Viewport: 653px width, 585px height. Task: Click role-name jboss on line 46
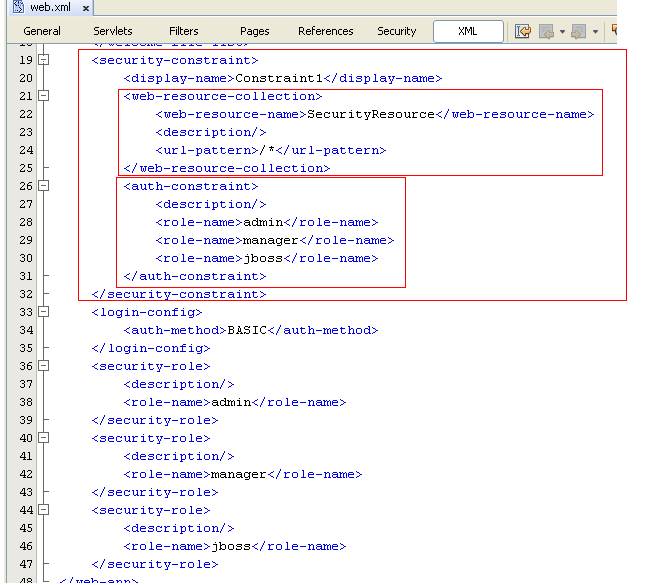231,546
